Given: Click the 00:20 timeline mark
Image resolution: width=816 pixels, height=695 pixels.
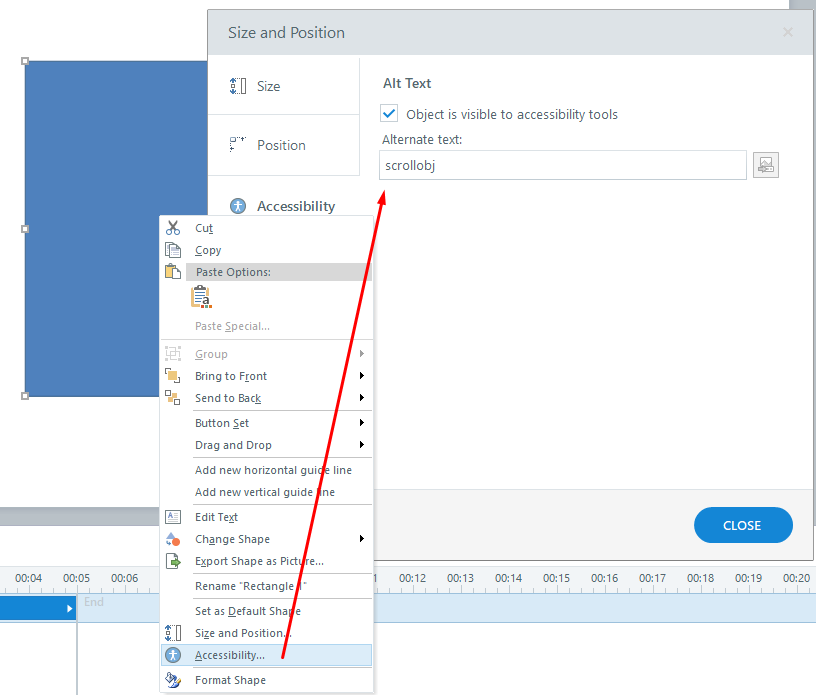Looking at the screenshot, I should [x=796, y=578].
